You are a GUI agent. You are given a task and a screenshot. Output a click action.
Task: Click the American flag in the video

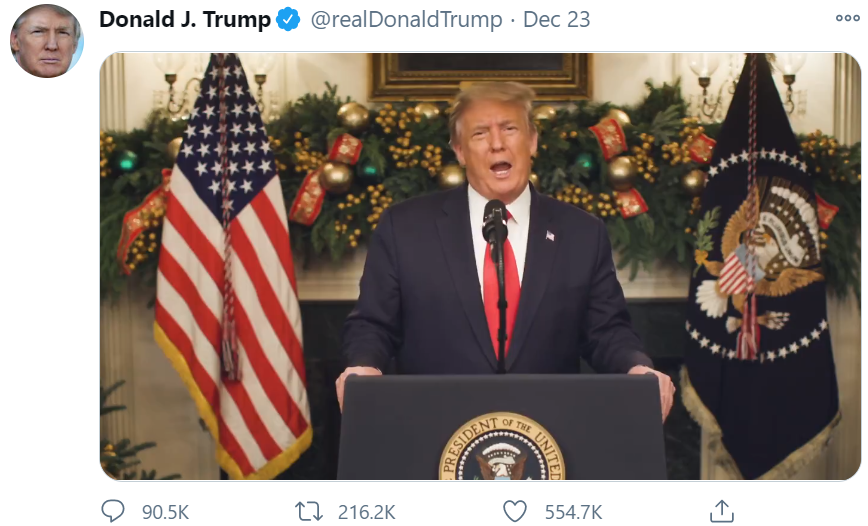[x=230, y=266]
